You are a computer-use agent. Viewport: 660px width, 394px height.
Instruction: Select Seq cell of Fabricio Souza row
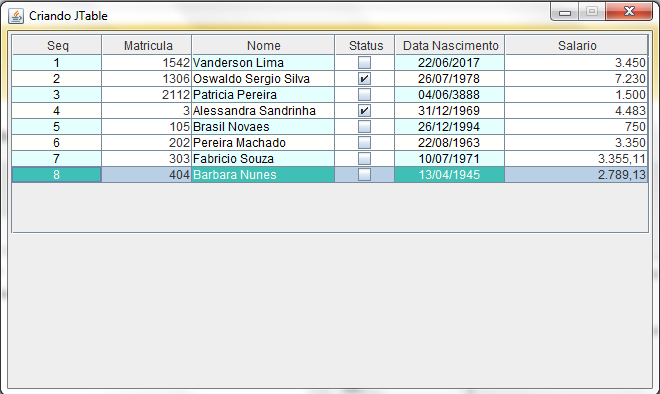[x=57, y=159]
